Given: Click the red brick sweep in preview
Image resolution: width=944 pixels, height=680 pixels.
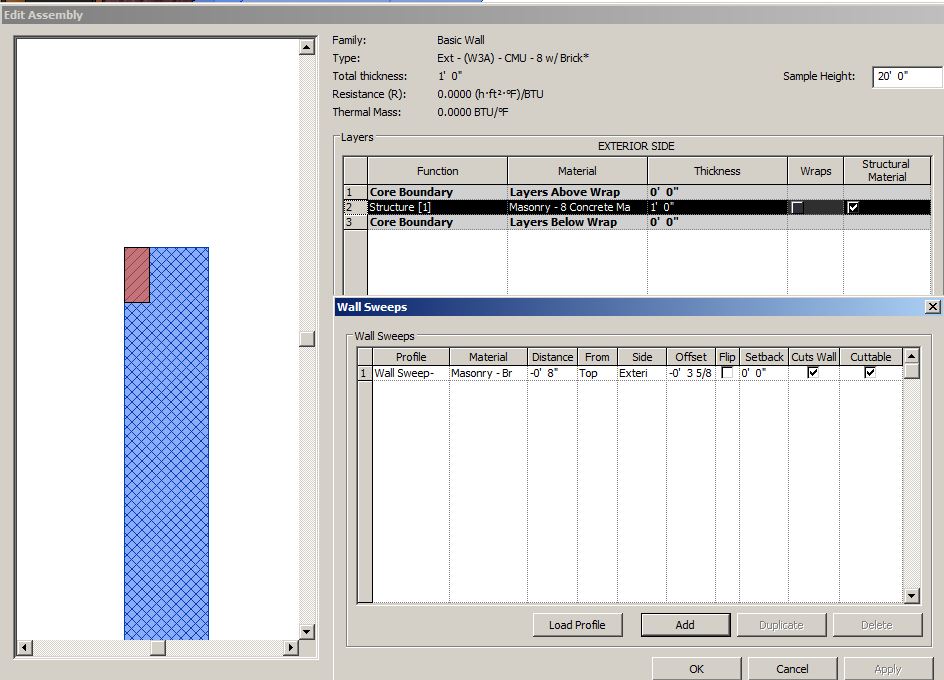Looking at the screenshot, I should [137, 275].
